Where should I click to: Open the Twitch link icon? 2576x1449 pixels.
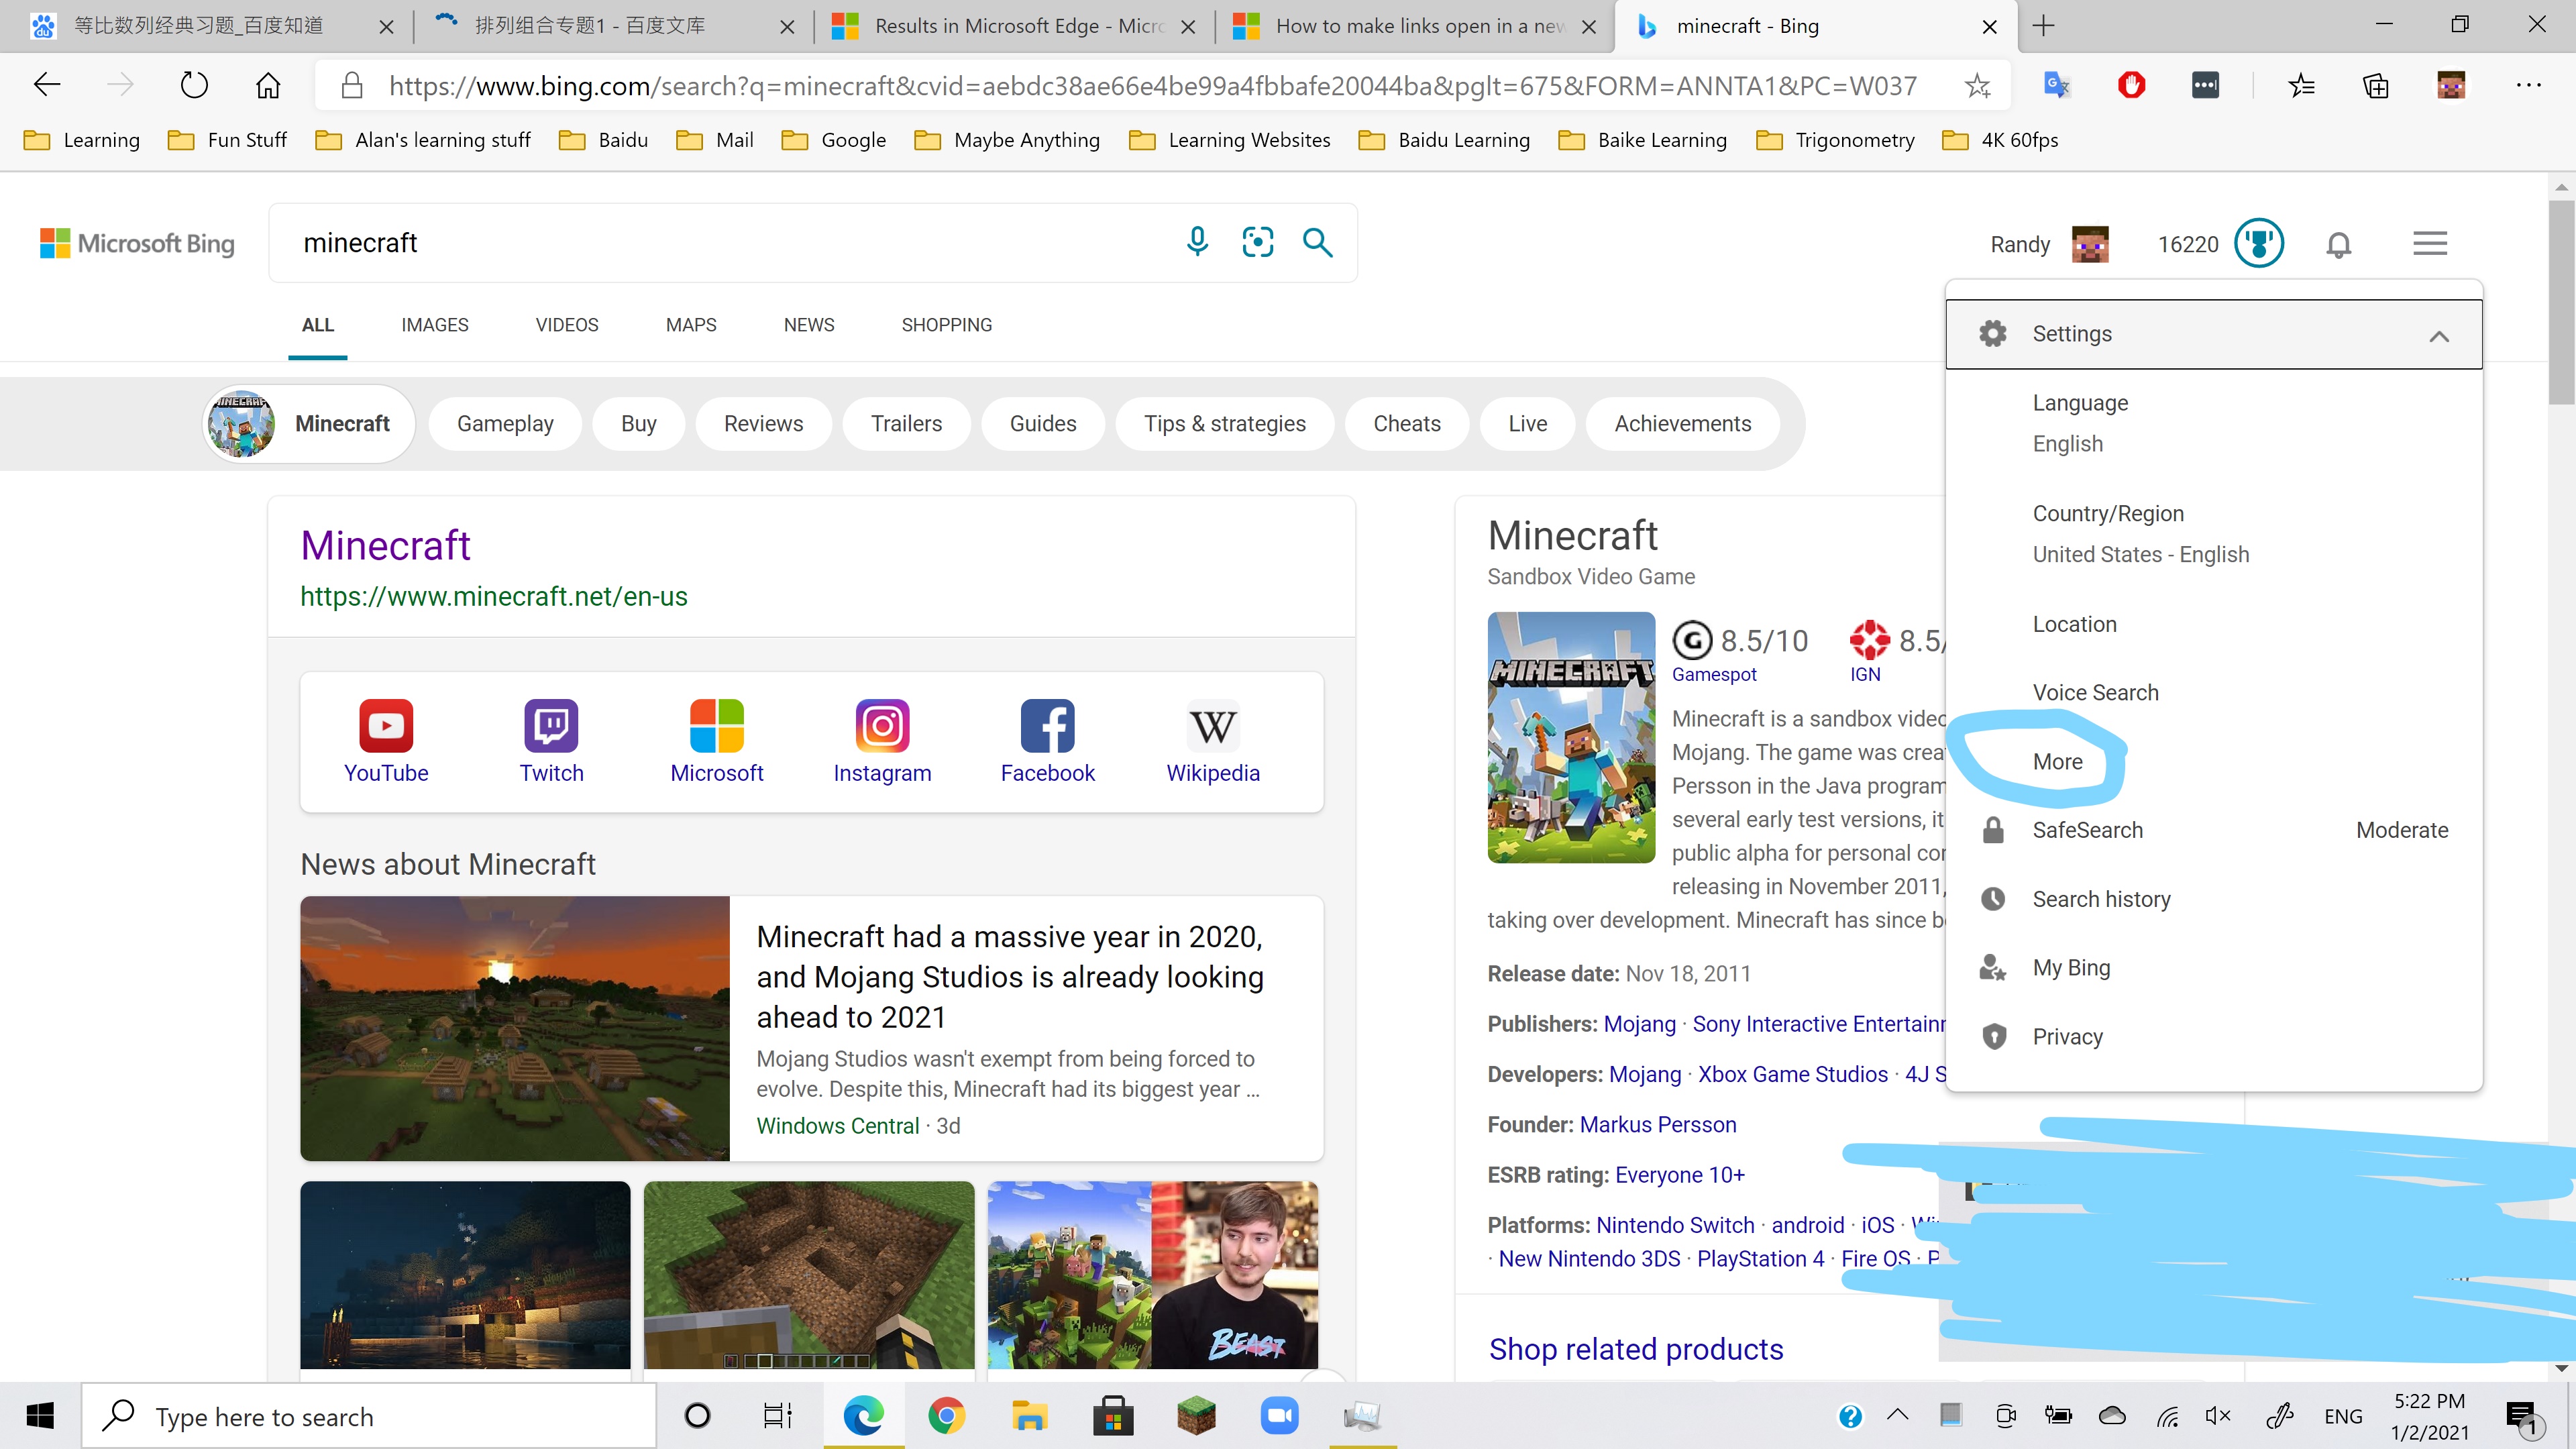coord(551,741)
